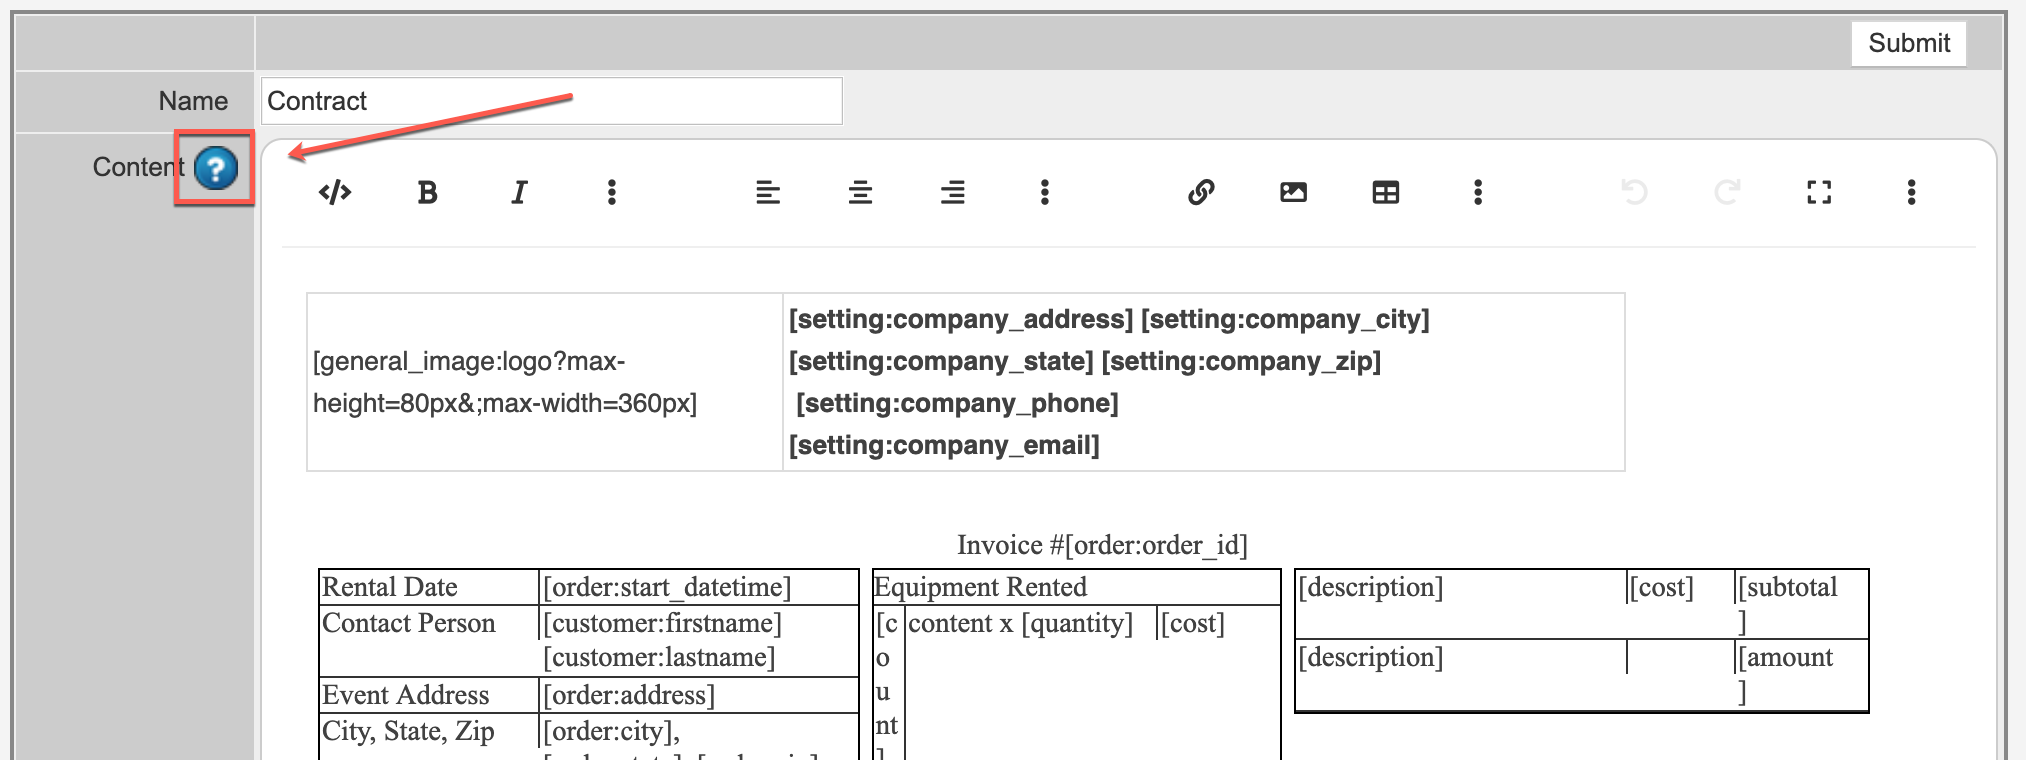Click the Contact Person cell
This screenshot has width=2026, height=760.
429,641
